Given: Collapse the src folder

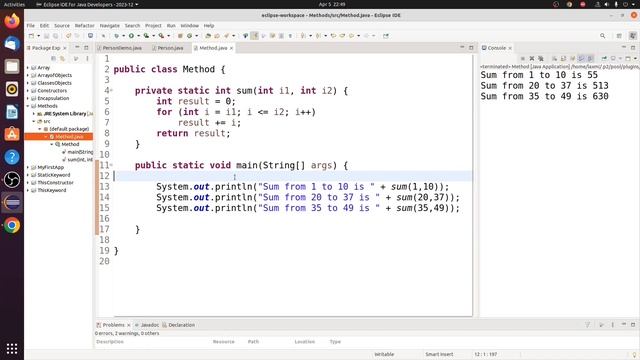Looking at the screenshot, I should pyautogui.click(x=34, y=121).
